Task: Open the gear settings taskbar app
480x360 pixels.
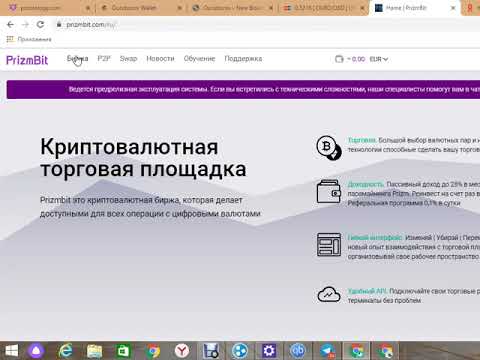Action: click(269, 351)
